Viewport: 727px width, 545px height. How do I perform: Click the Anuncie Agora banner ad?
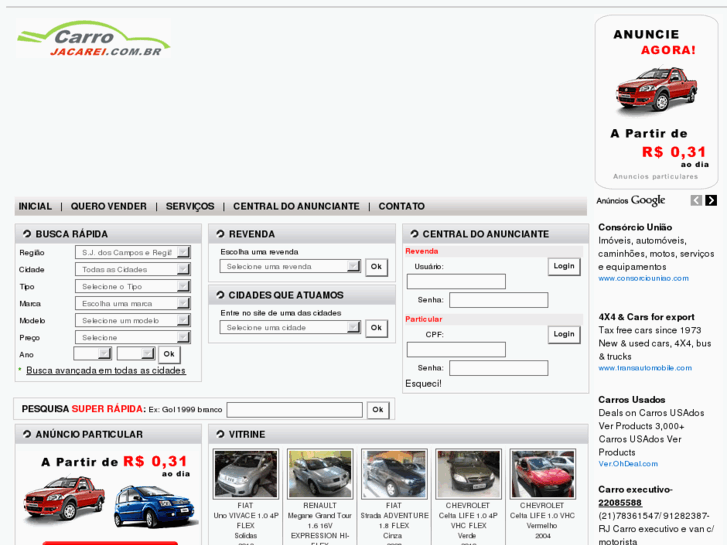(x=656, y=102)
